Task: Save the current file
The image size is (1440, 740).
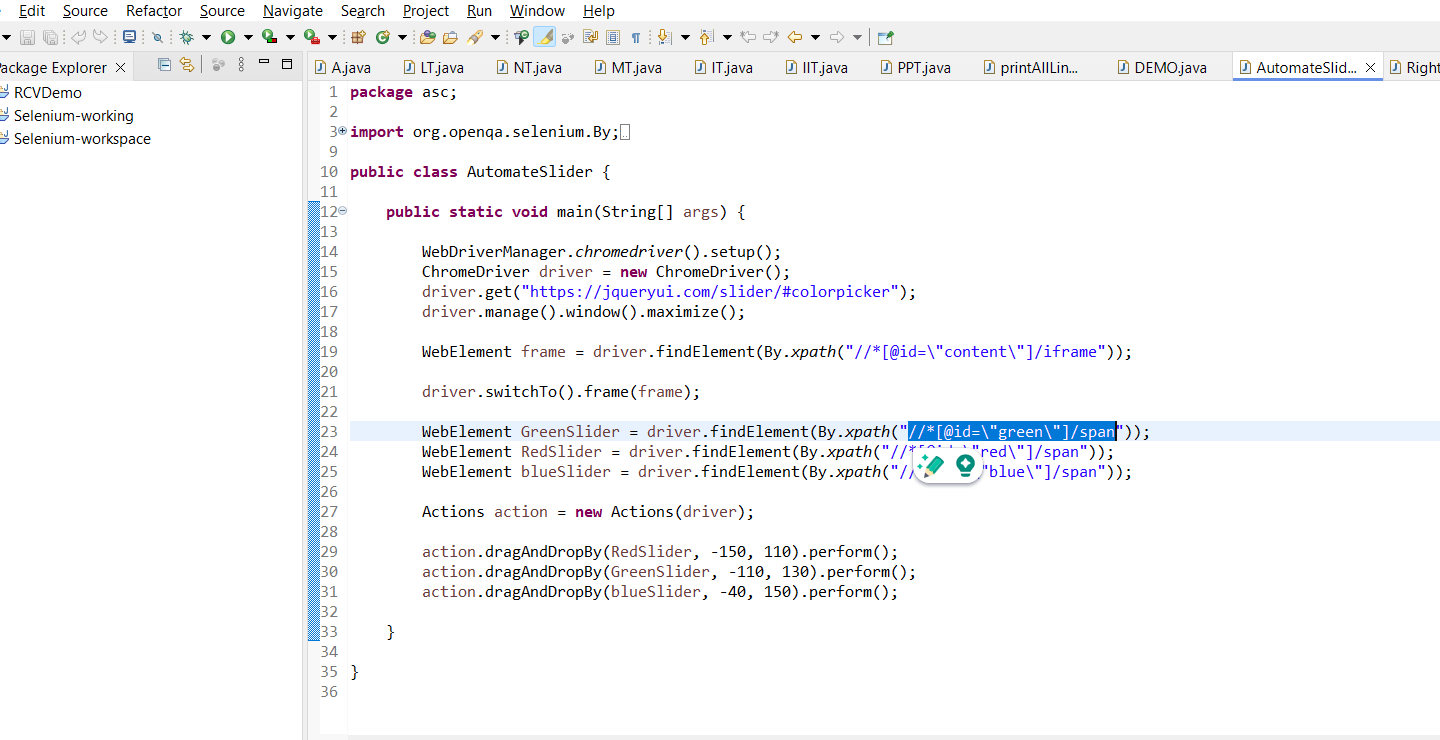Action: (27, 37)
